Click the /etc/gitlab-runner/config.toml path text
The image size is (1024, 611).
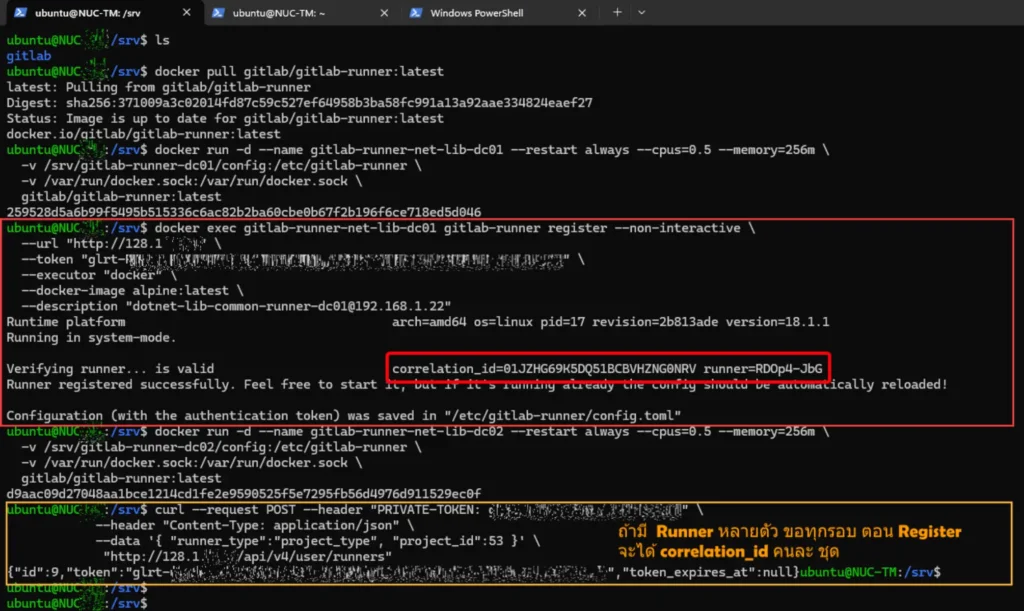(578, 415)
